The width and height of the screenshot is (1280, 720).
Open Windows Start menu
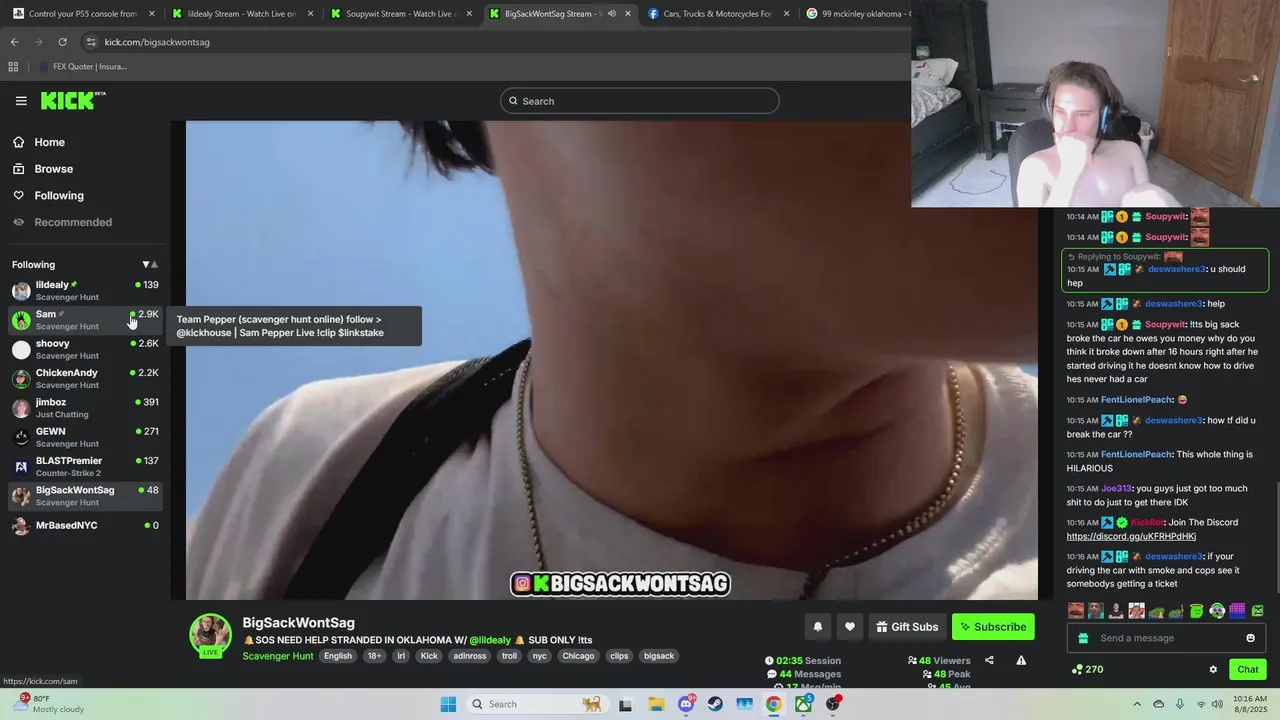tap(448, 704)
